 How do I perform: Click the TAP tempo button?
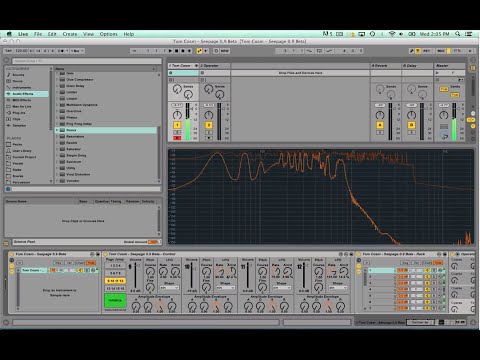[x=8, y=51]
